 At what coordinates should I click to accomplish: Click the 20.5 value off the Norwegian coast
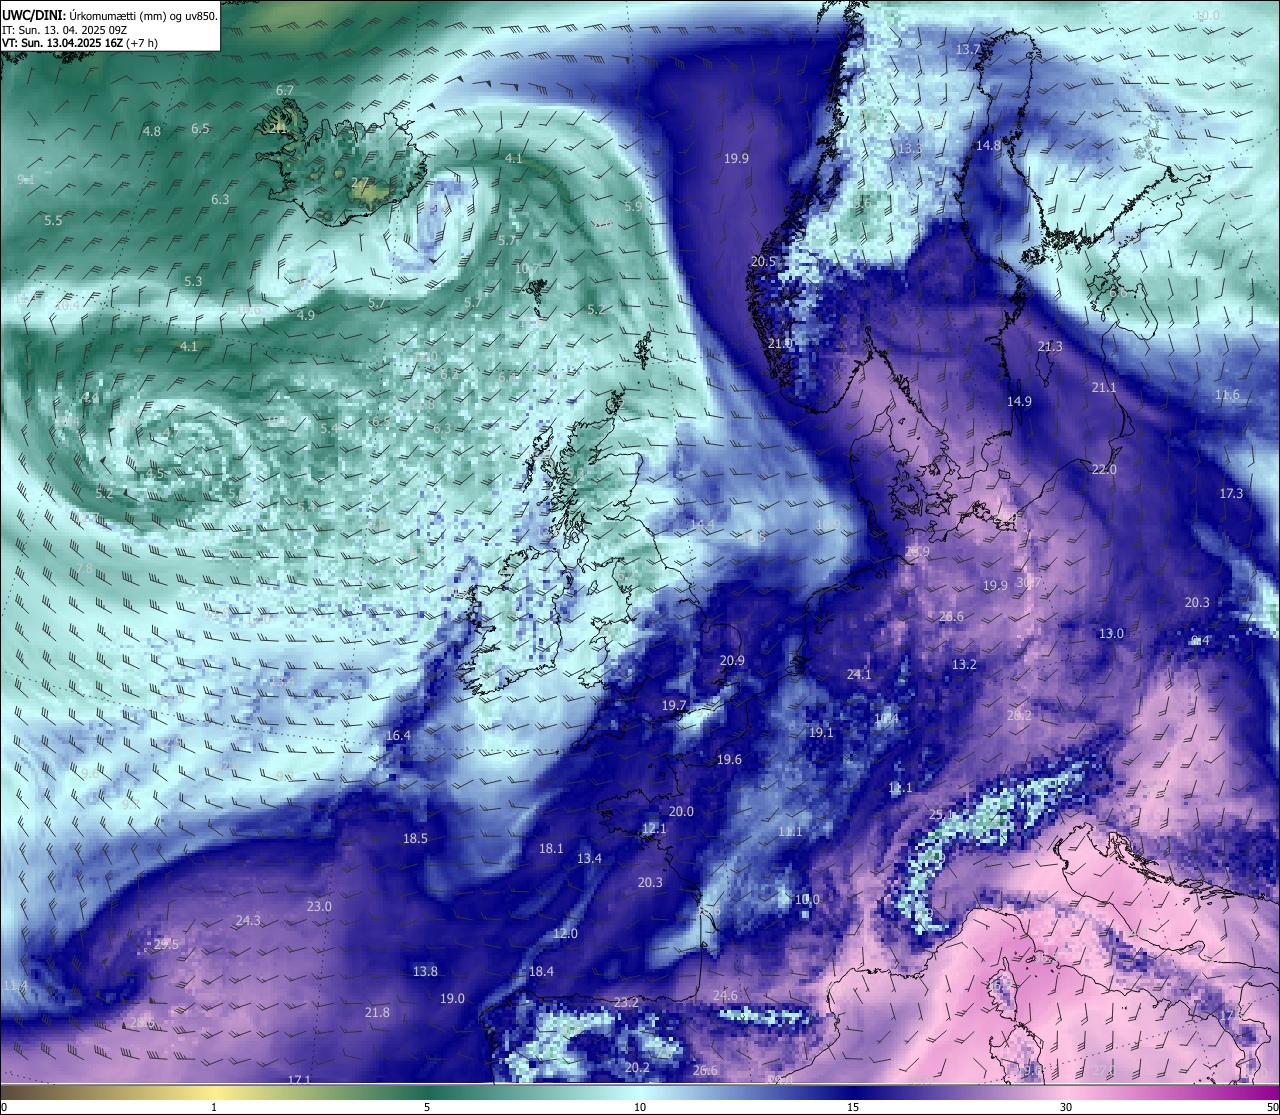click(763, 261)
